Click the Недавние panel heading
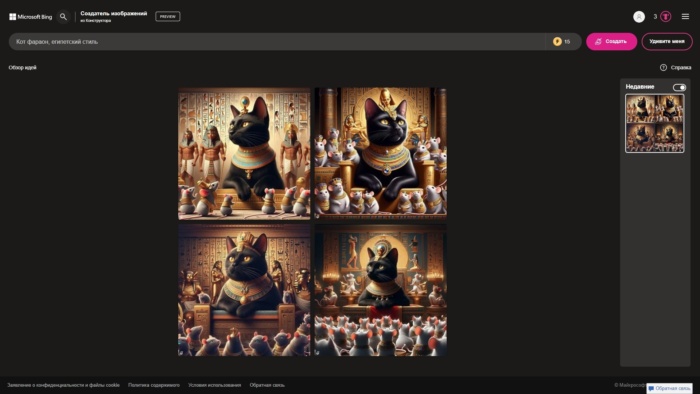The image size is (700, 394). [x=640, y=87]
